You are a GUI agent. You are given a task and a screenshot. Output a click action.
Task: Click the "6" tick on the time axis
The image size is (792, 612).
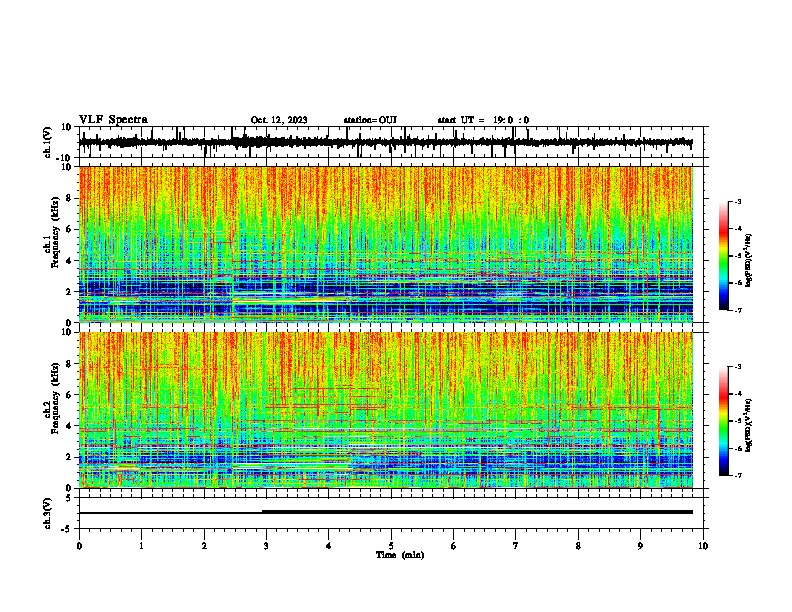[454, 546]
